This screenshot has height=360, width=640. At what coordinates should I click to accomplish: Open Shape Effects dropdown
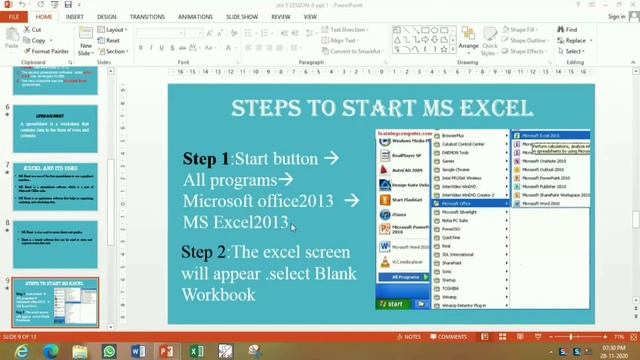point(524,51)
